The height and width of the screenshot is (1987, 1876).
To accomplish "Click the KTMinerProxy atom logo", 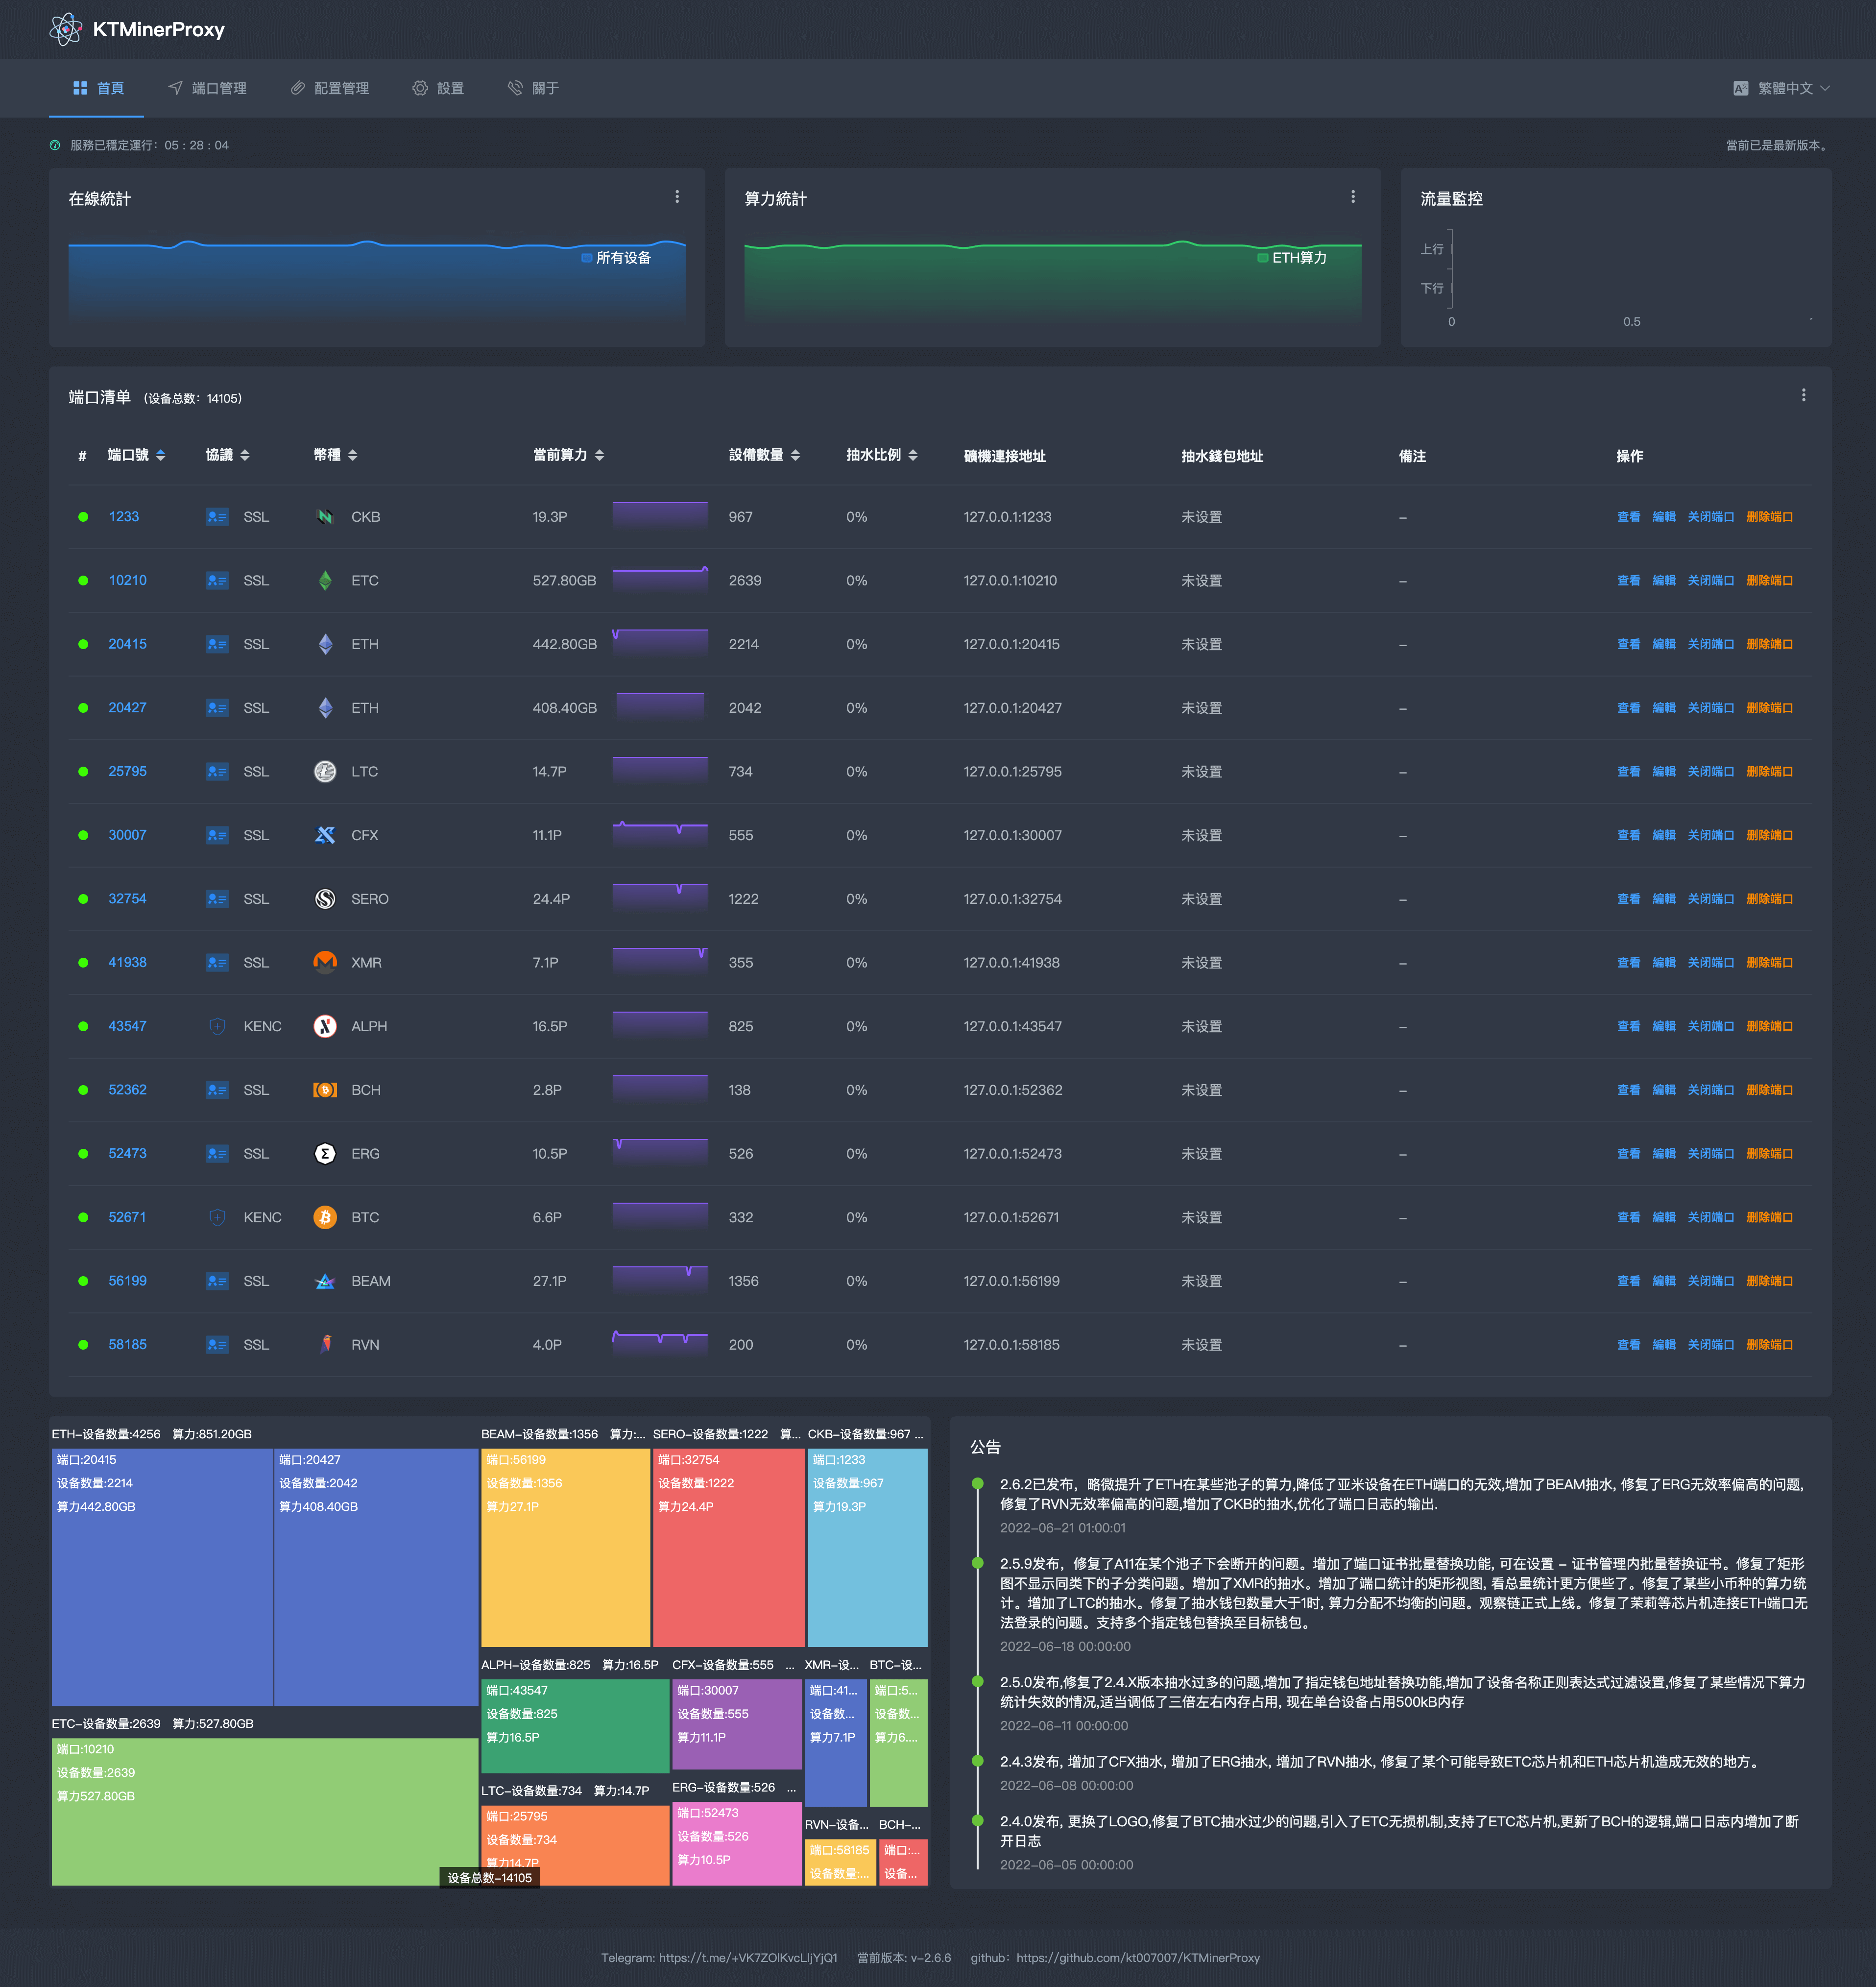I will [x=66, y=29].
